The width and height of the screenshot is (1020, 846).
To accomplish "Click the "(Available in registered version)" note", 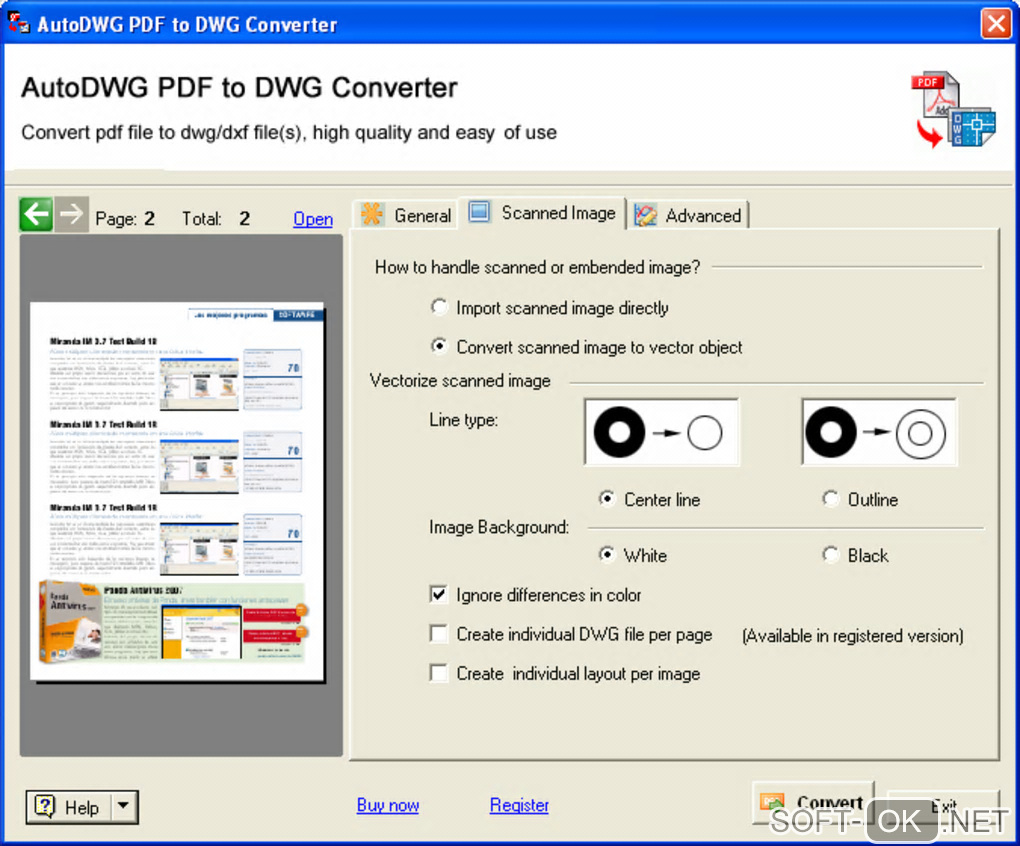I will point(853,635).
